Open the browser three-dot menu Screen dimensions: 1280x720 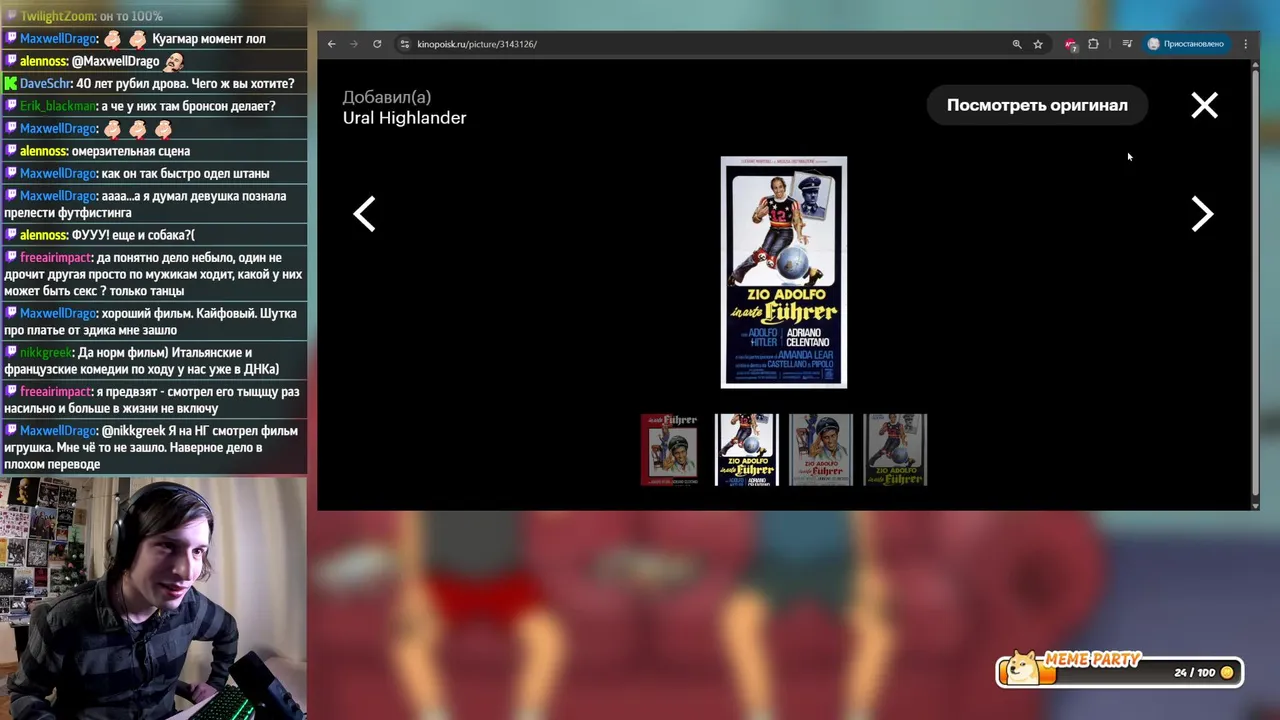1245,44
